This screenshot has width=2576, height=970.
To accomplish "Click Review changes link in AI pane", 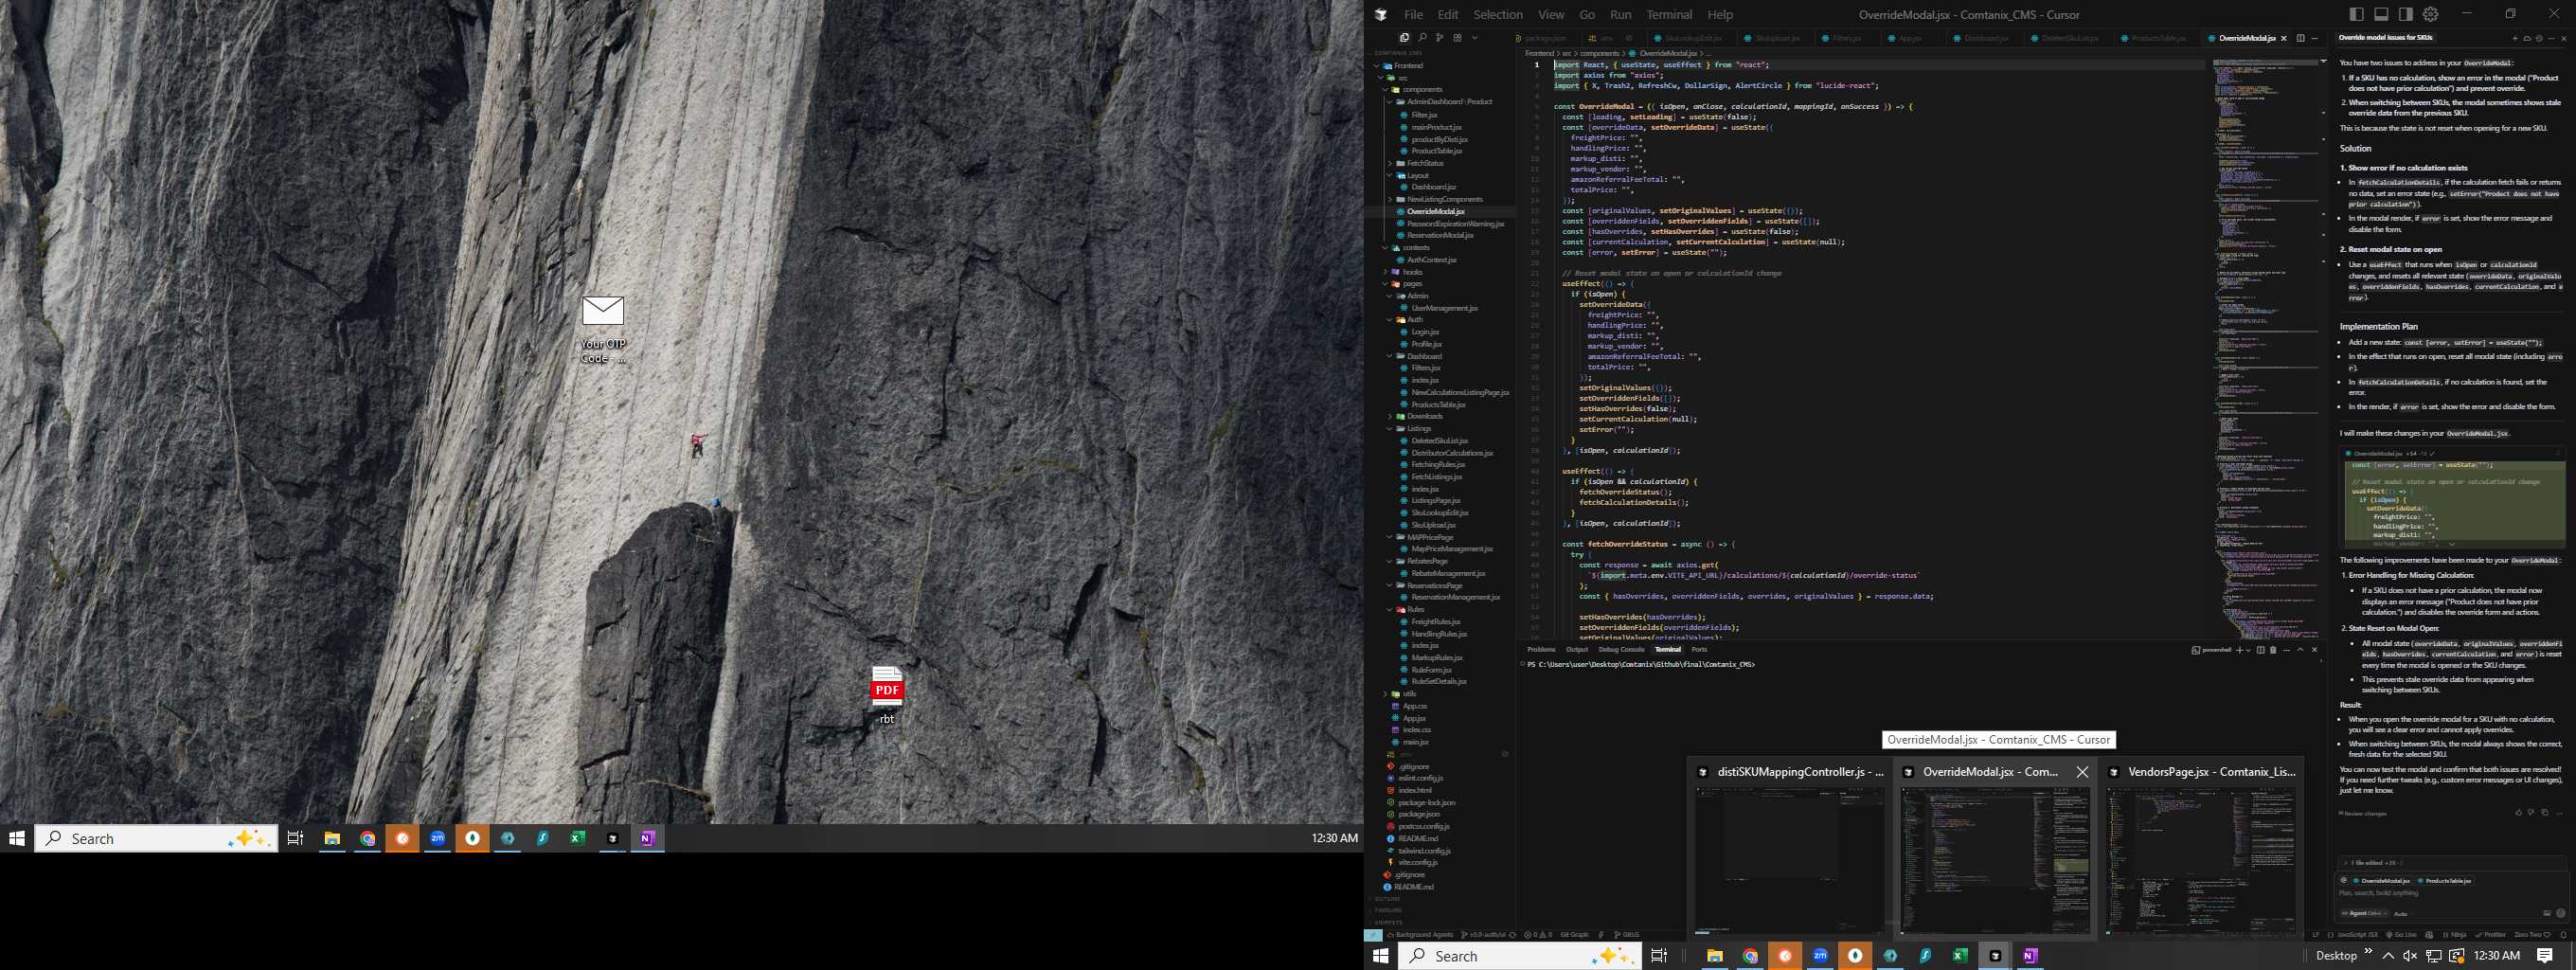I will tap(2364, 814).
